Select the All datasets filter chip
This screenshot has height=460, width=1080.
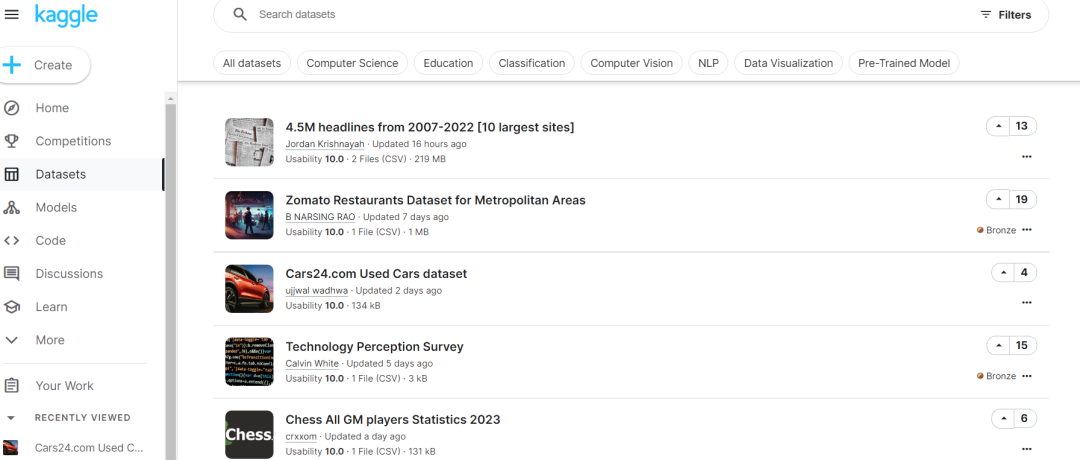252,63
